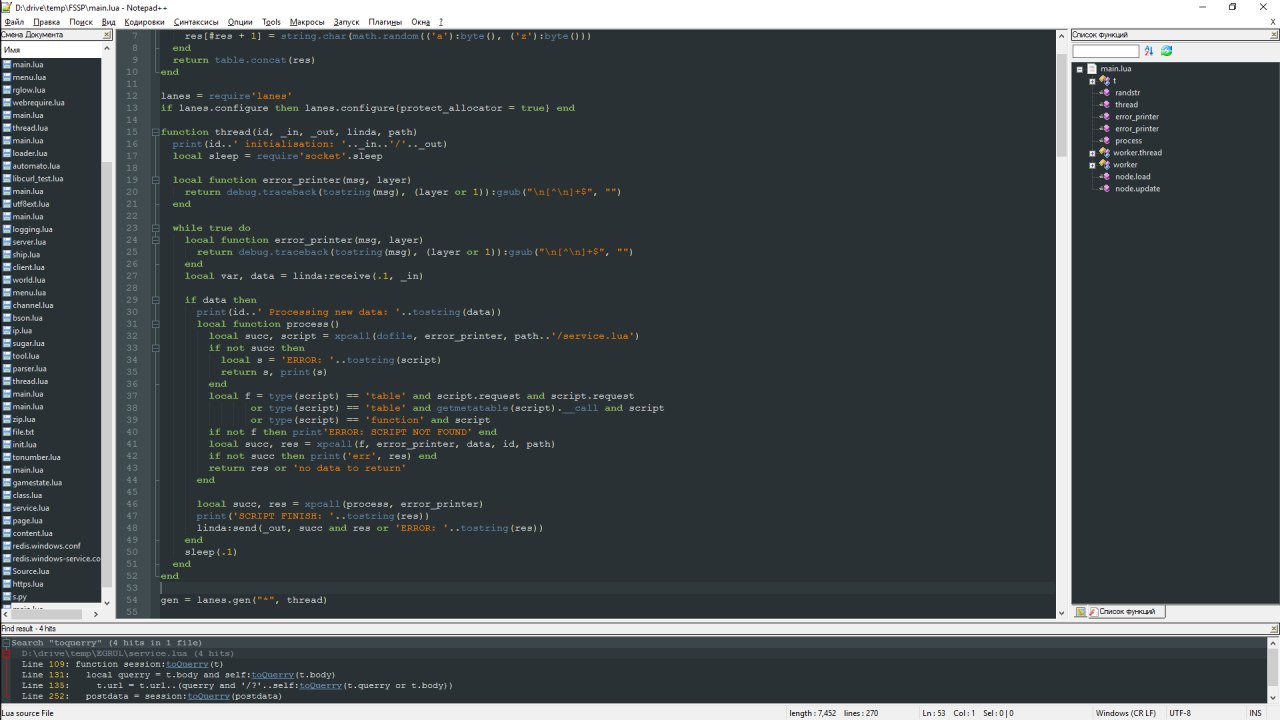Image resolution: width=1280 pixels, height=720 pixels.
Task: Close the Function List panel
Action: tap(1271, 35)
